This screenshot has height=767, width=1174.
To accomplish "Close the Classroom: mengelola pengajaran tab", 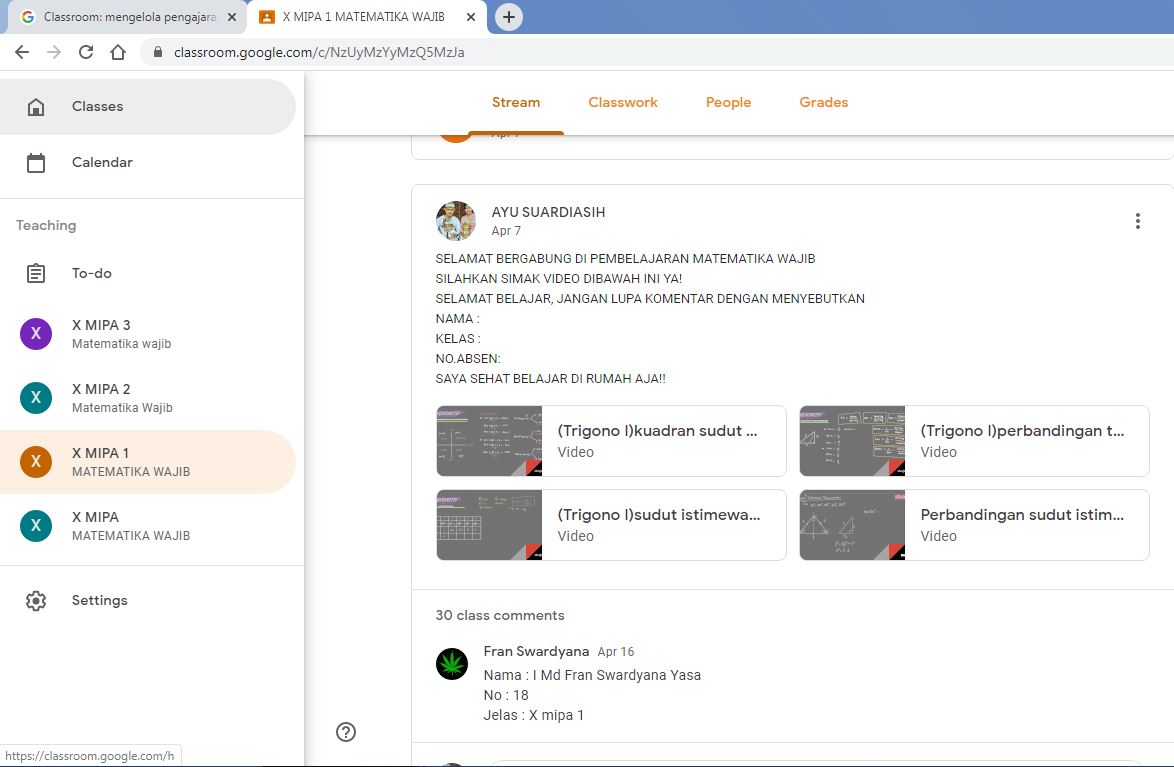I will tap(232, 16).
